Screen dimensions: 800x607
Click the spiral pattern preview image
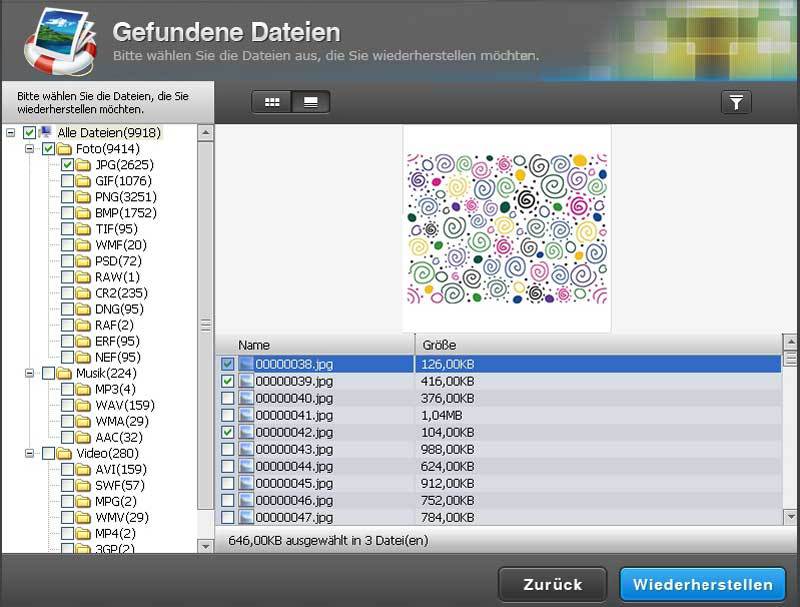[507, 229]
